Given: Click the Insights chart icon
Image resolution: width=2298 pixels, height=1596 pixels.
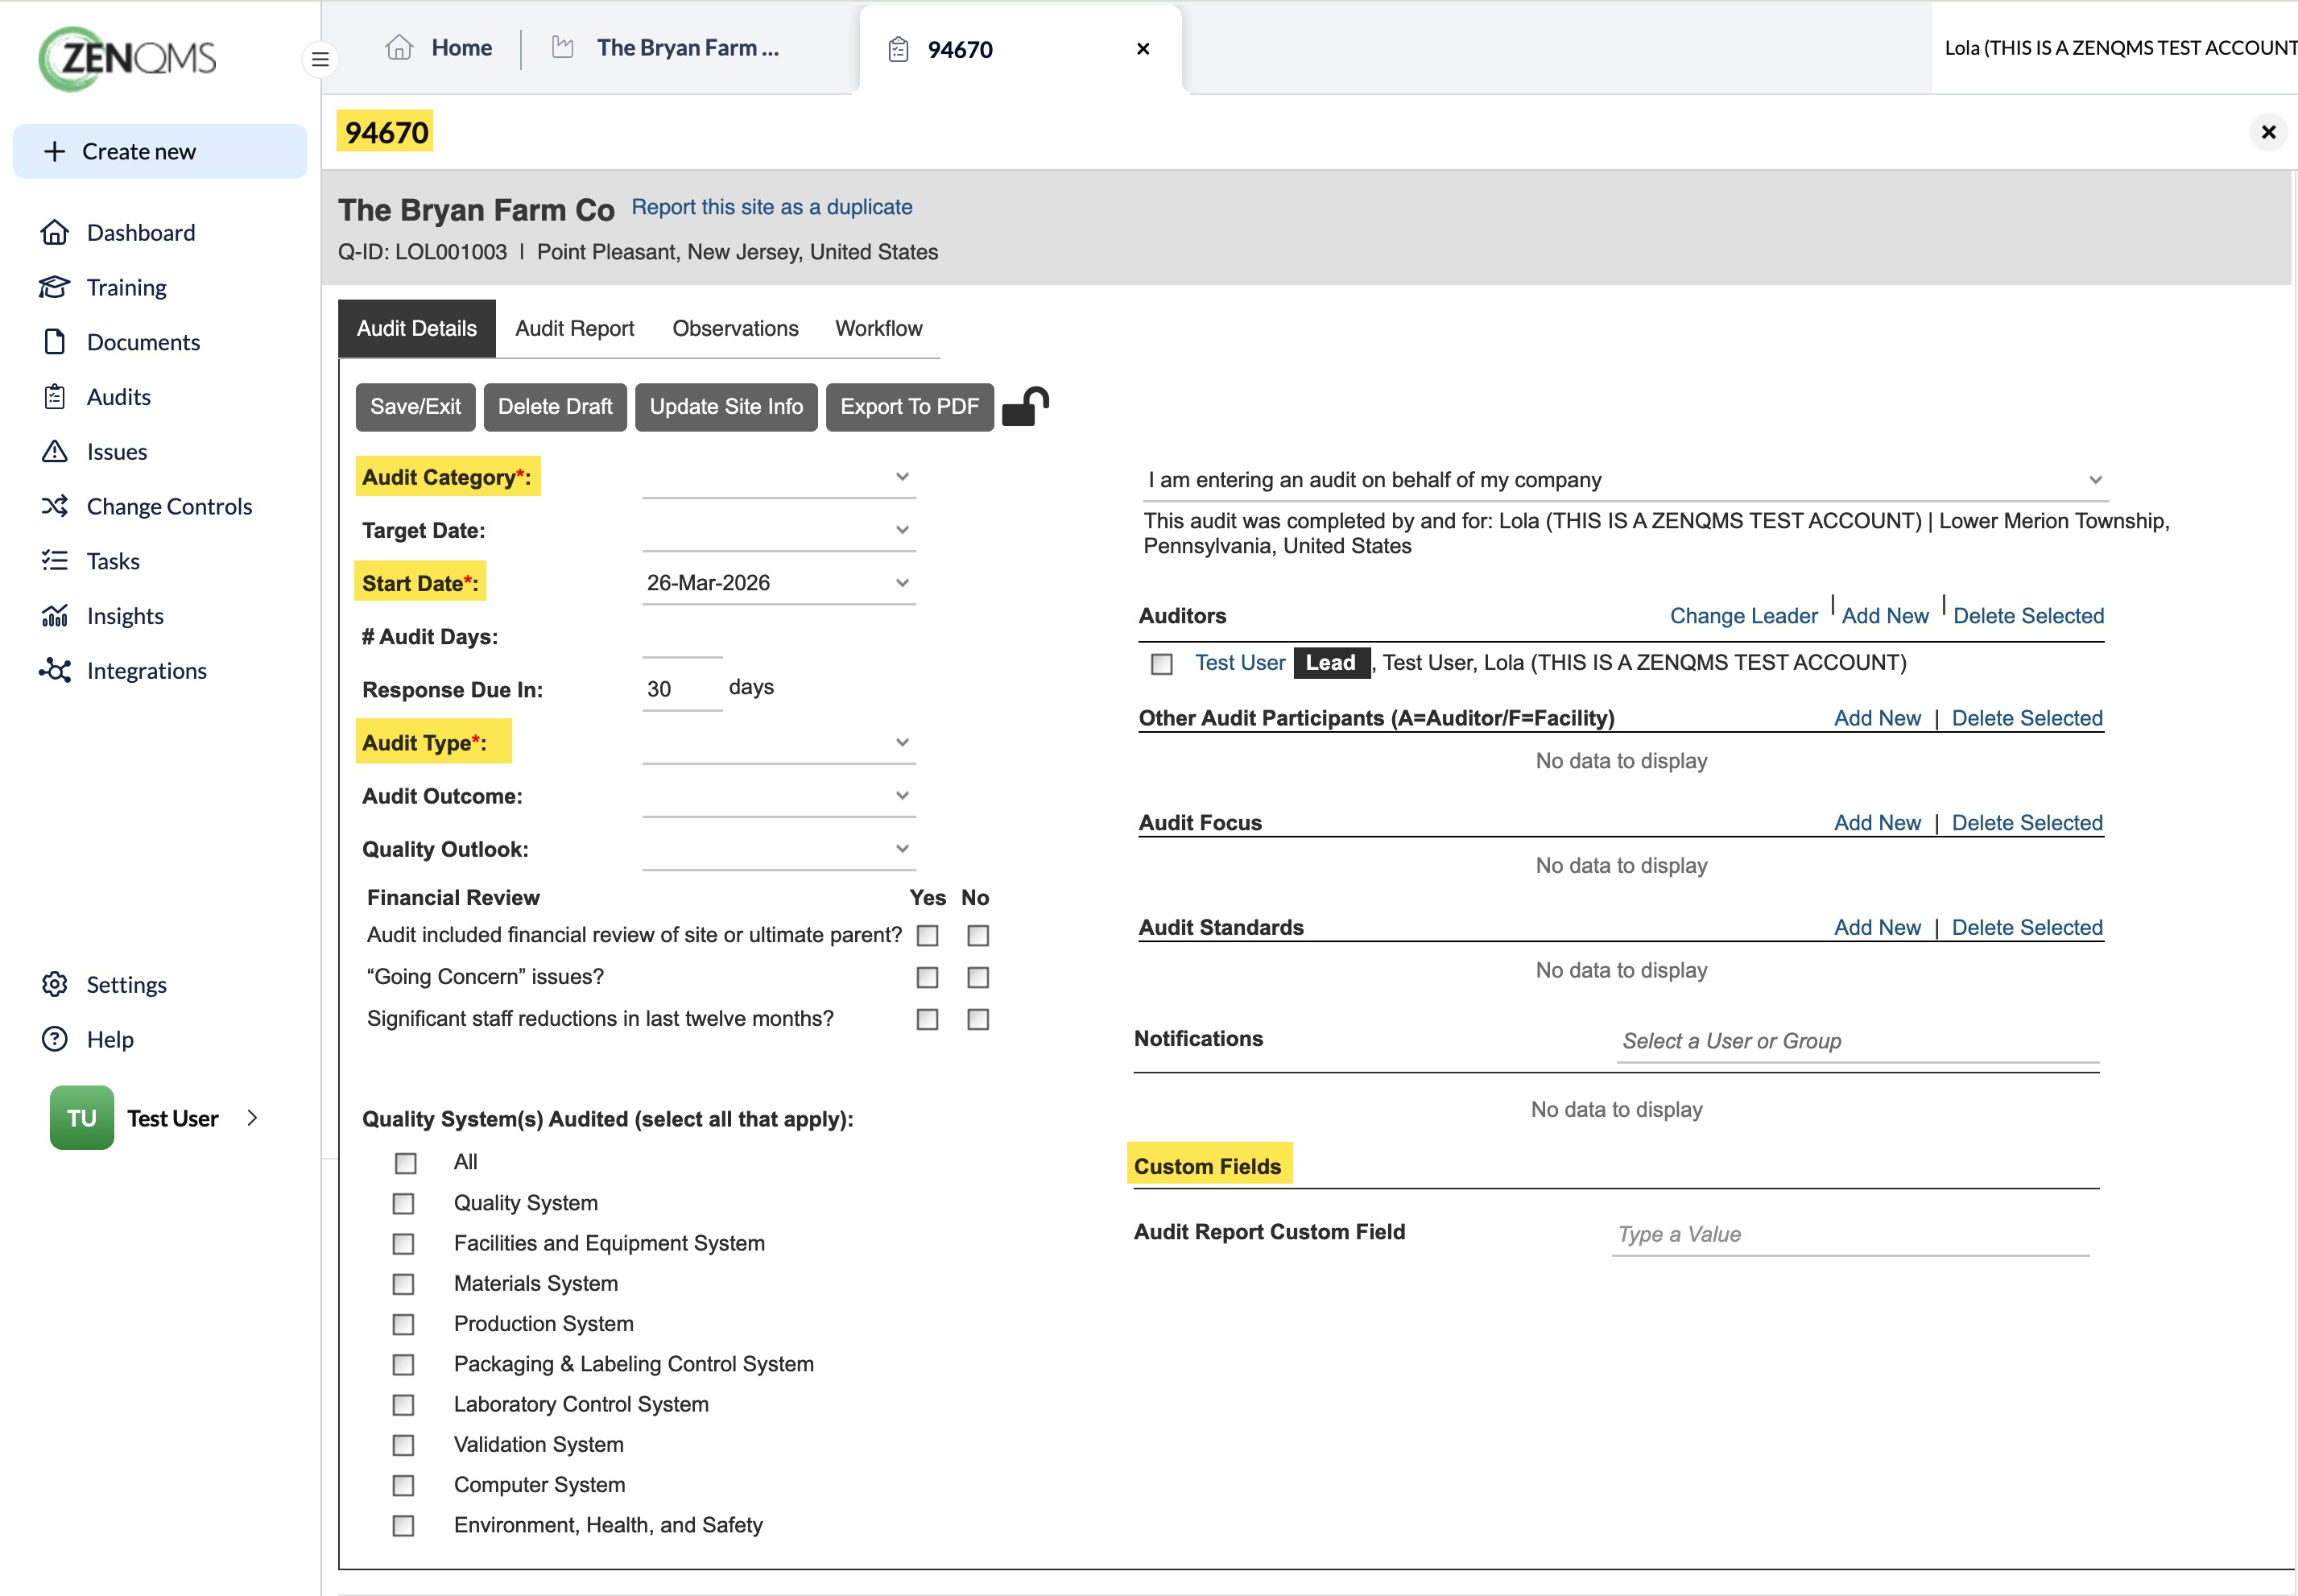Looking at the screenshot, I should coord(55,616).
